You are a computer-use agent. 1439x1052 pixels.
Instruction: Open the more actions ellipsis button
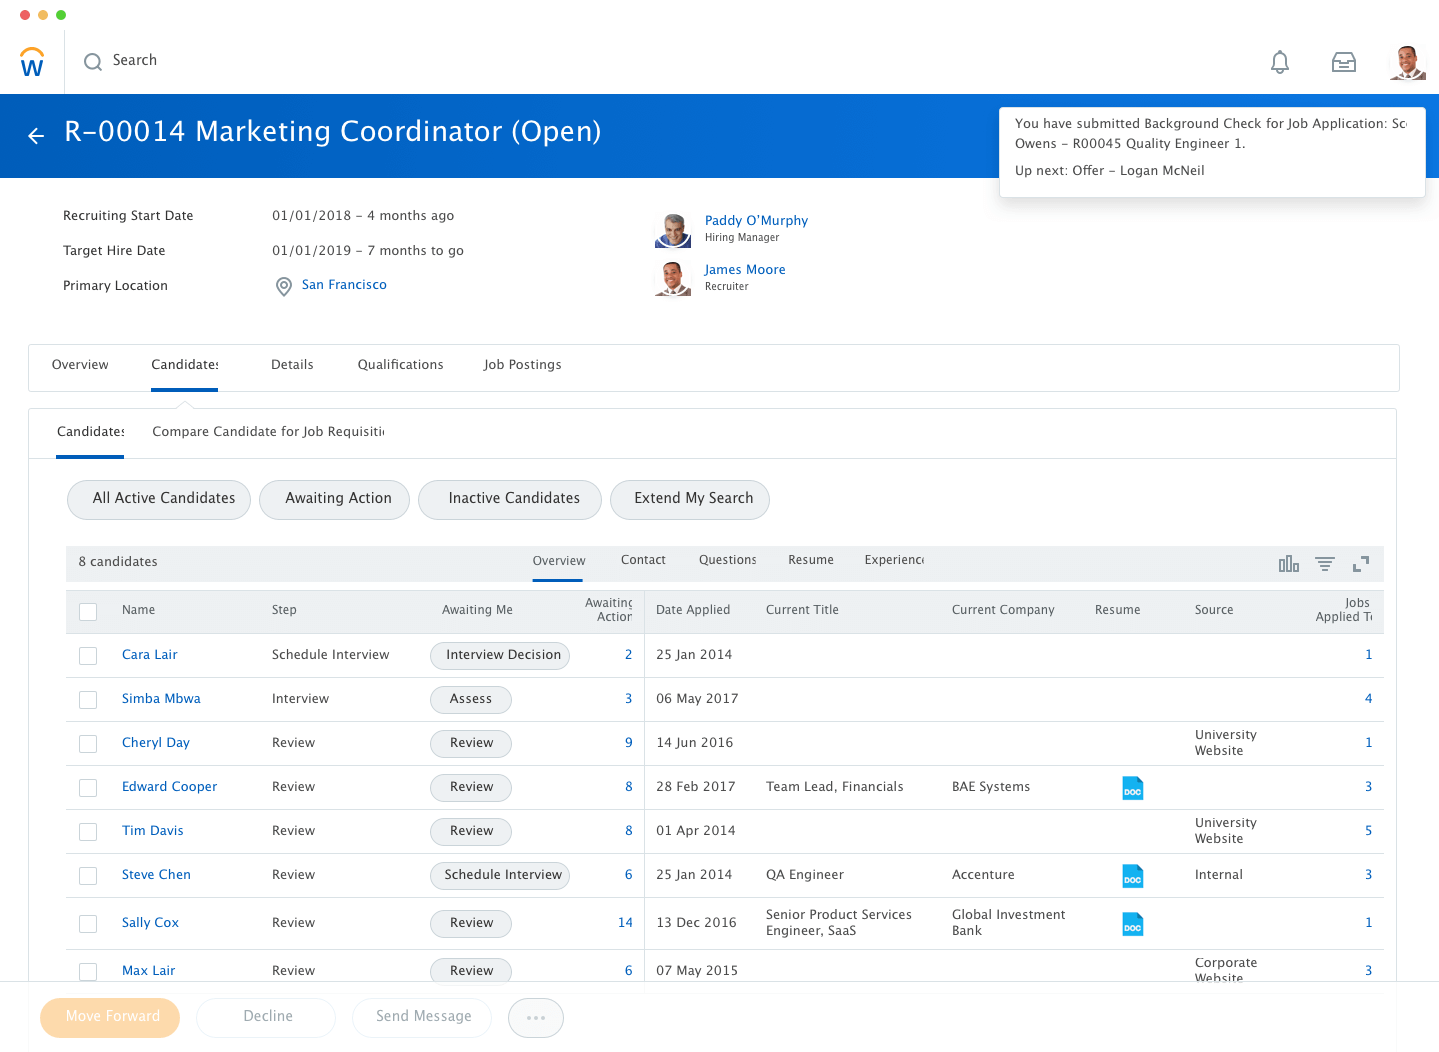536,1018
